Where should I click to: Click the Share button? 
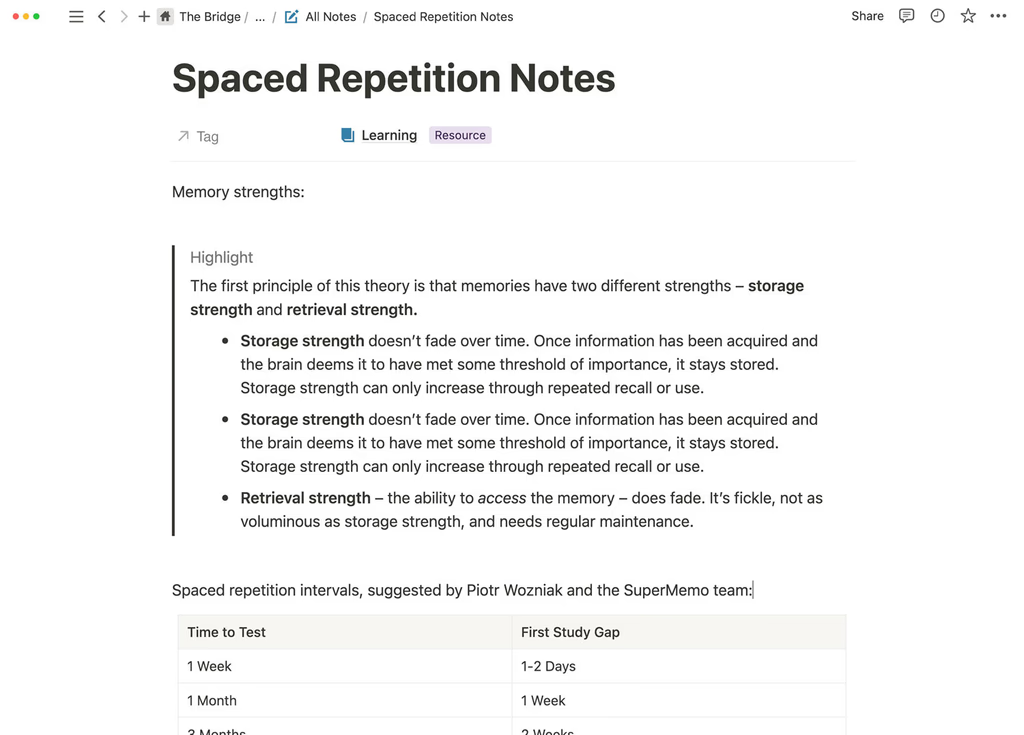(x=867, y=16)
